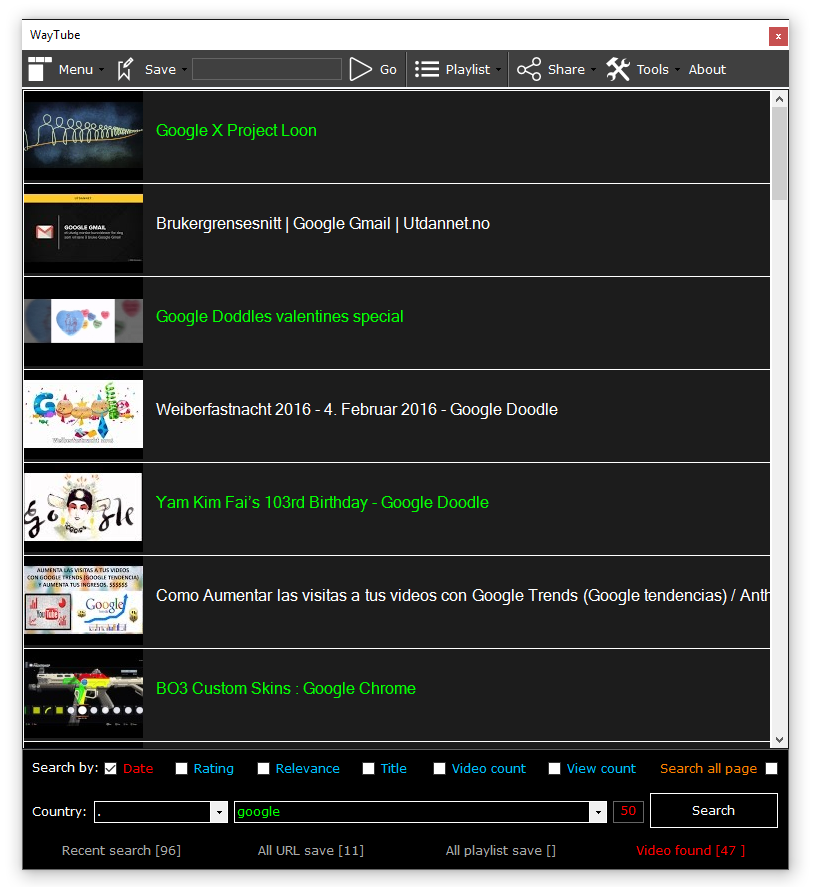This screenshot has width=813, height=887.
Task: Click the URL input field in toolbar
Action: [x=266, y=69]
